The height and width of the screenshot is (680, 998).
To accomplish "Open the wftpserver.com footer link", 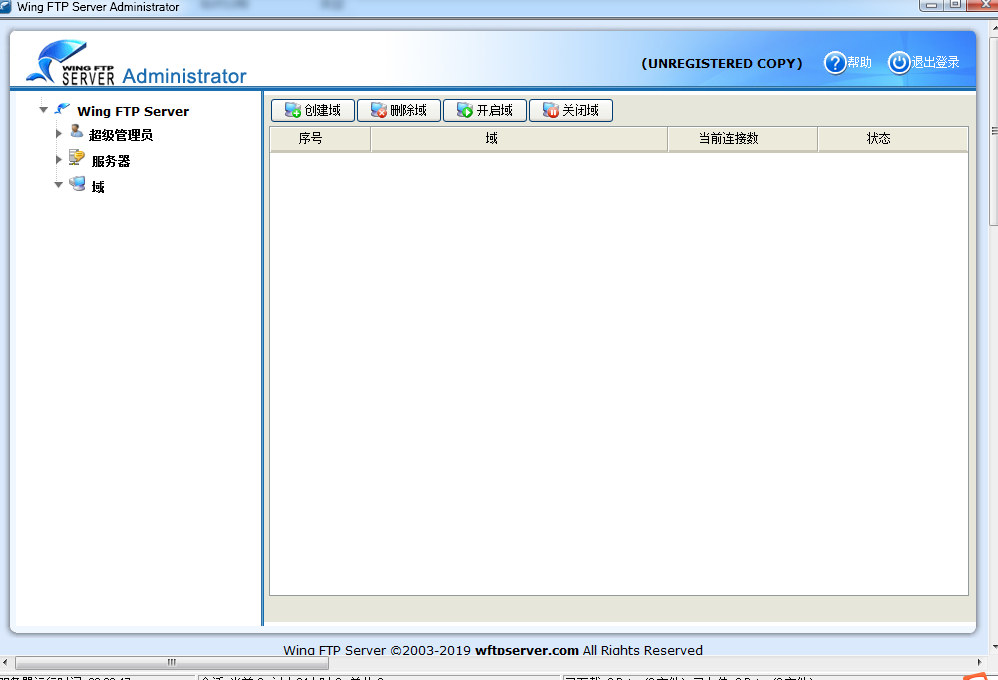I will (x=527, y=650).
